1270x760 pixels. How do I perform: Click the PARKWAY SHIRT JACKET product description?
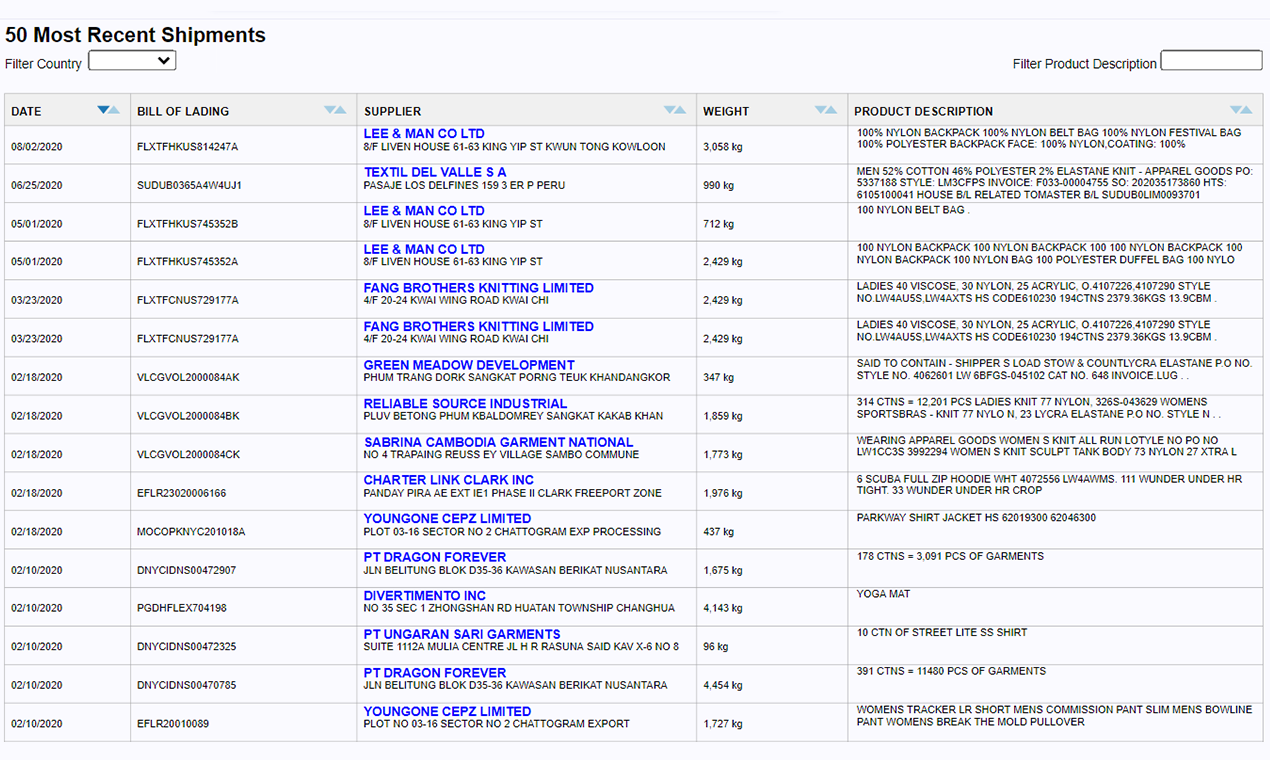(976, 518)
